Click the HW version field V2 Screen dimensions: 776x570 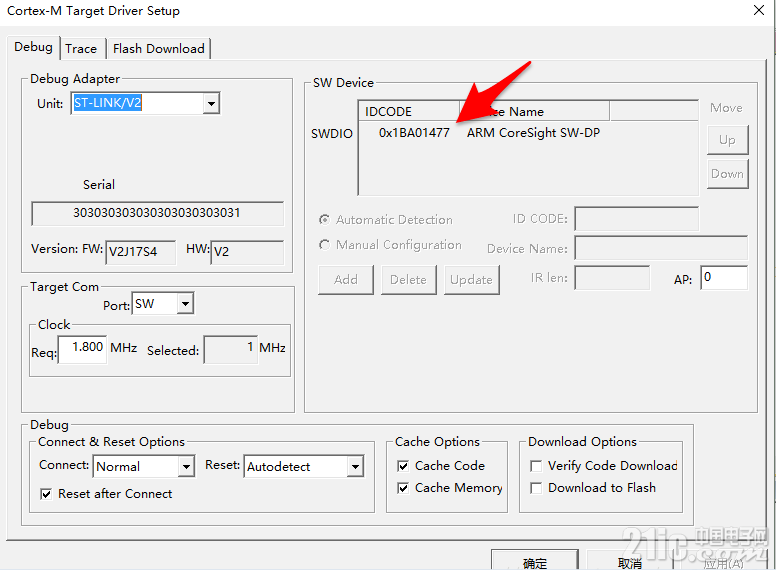point(247,252)
